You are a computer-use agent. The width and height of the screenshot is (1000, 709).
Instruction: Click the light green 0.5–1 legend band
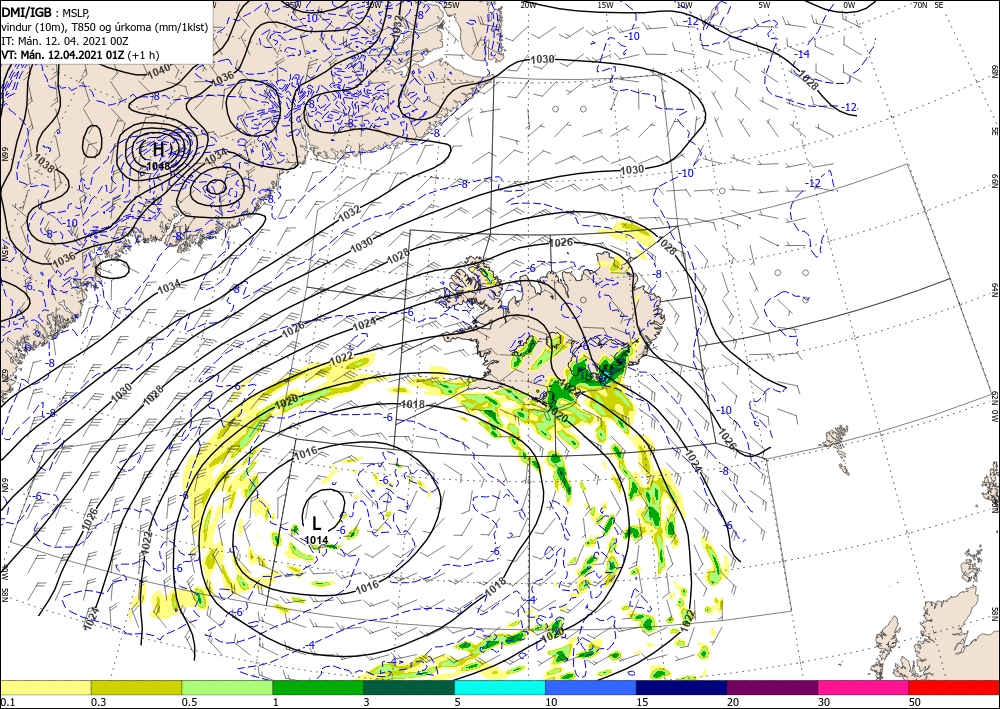click(227, 687)
